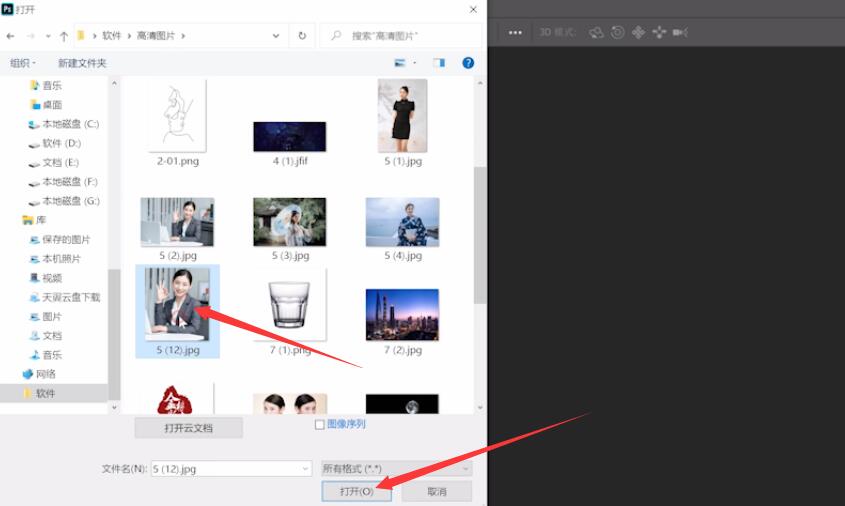Click the blue help question mark icon

click(468, 62)
